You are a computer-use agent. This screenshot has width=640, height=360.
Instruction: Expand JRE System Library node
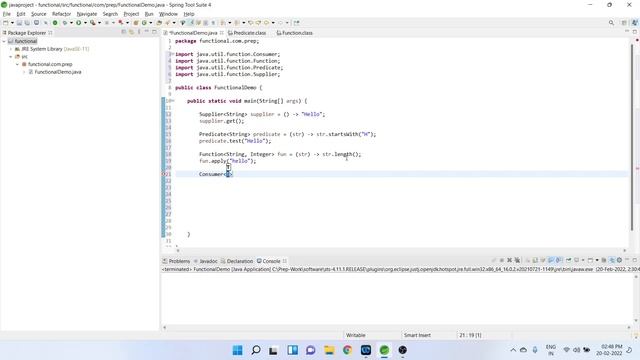(11, 49)
